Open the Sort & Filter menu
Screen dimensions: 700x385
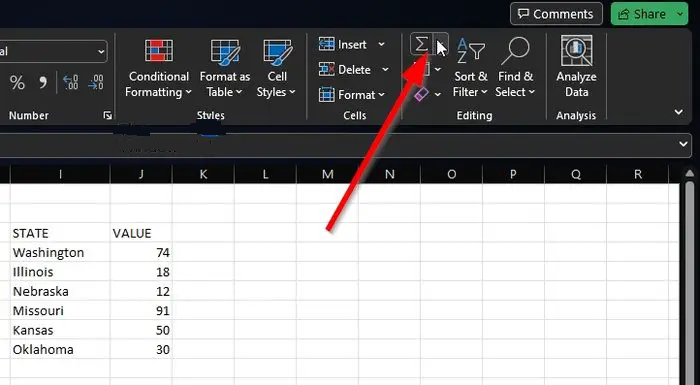470,68
